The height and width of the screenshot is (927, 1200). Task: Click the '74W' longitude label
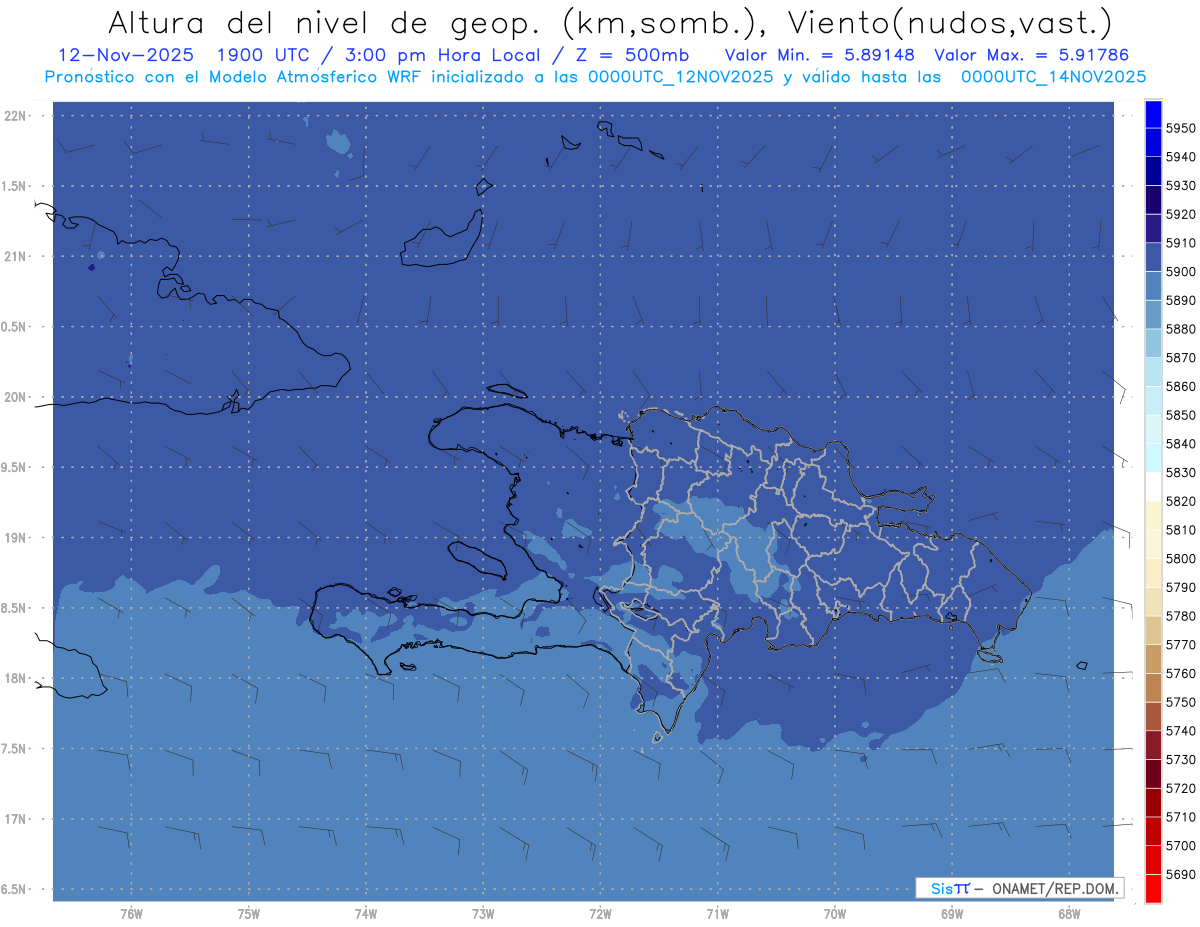click(x=366, y=913)
